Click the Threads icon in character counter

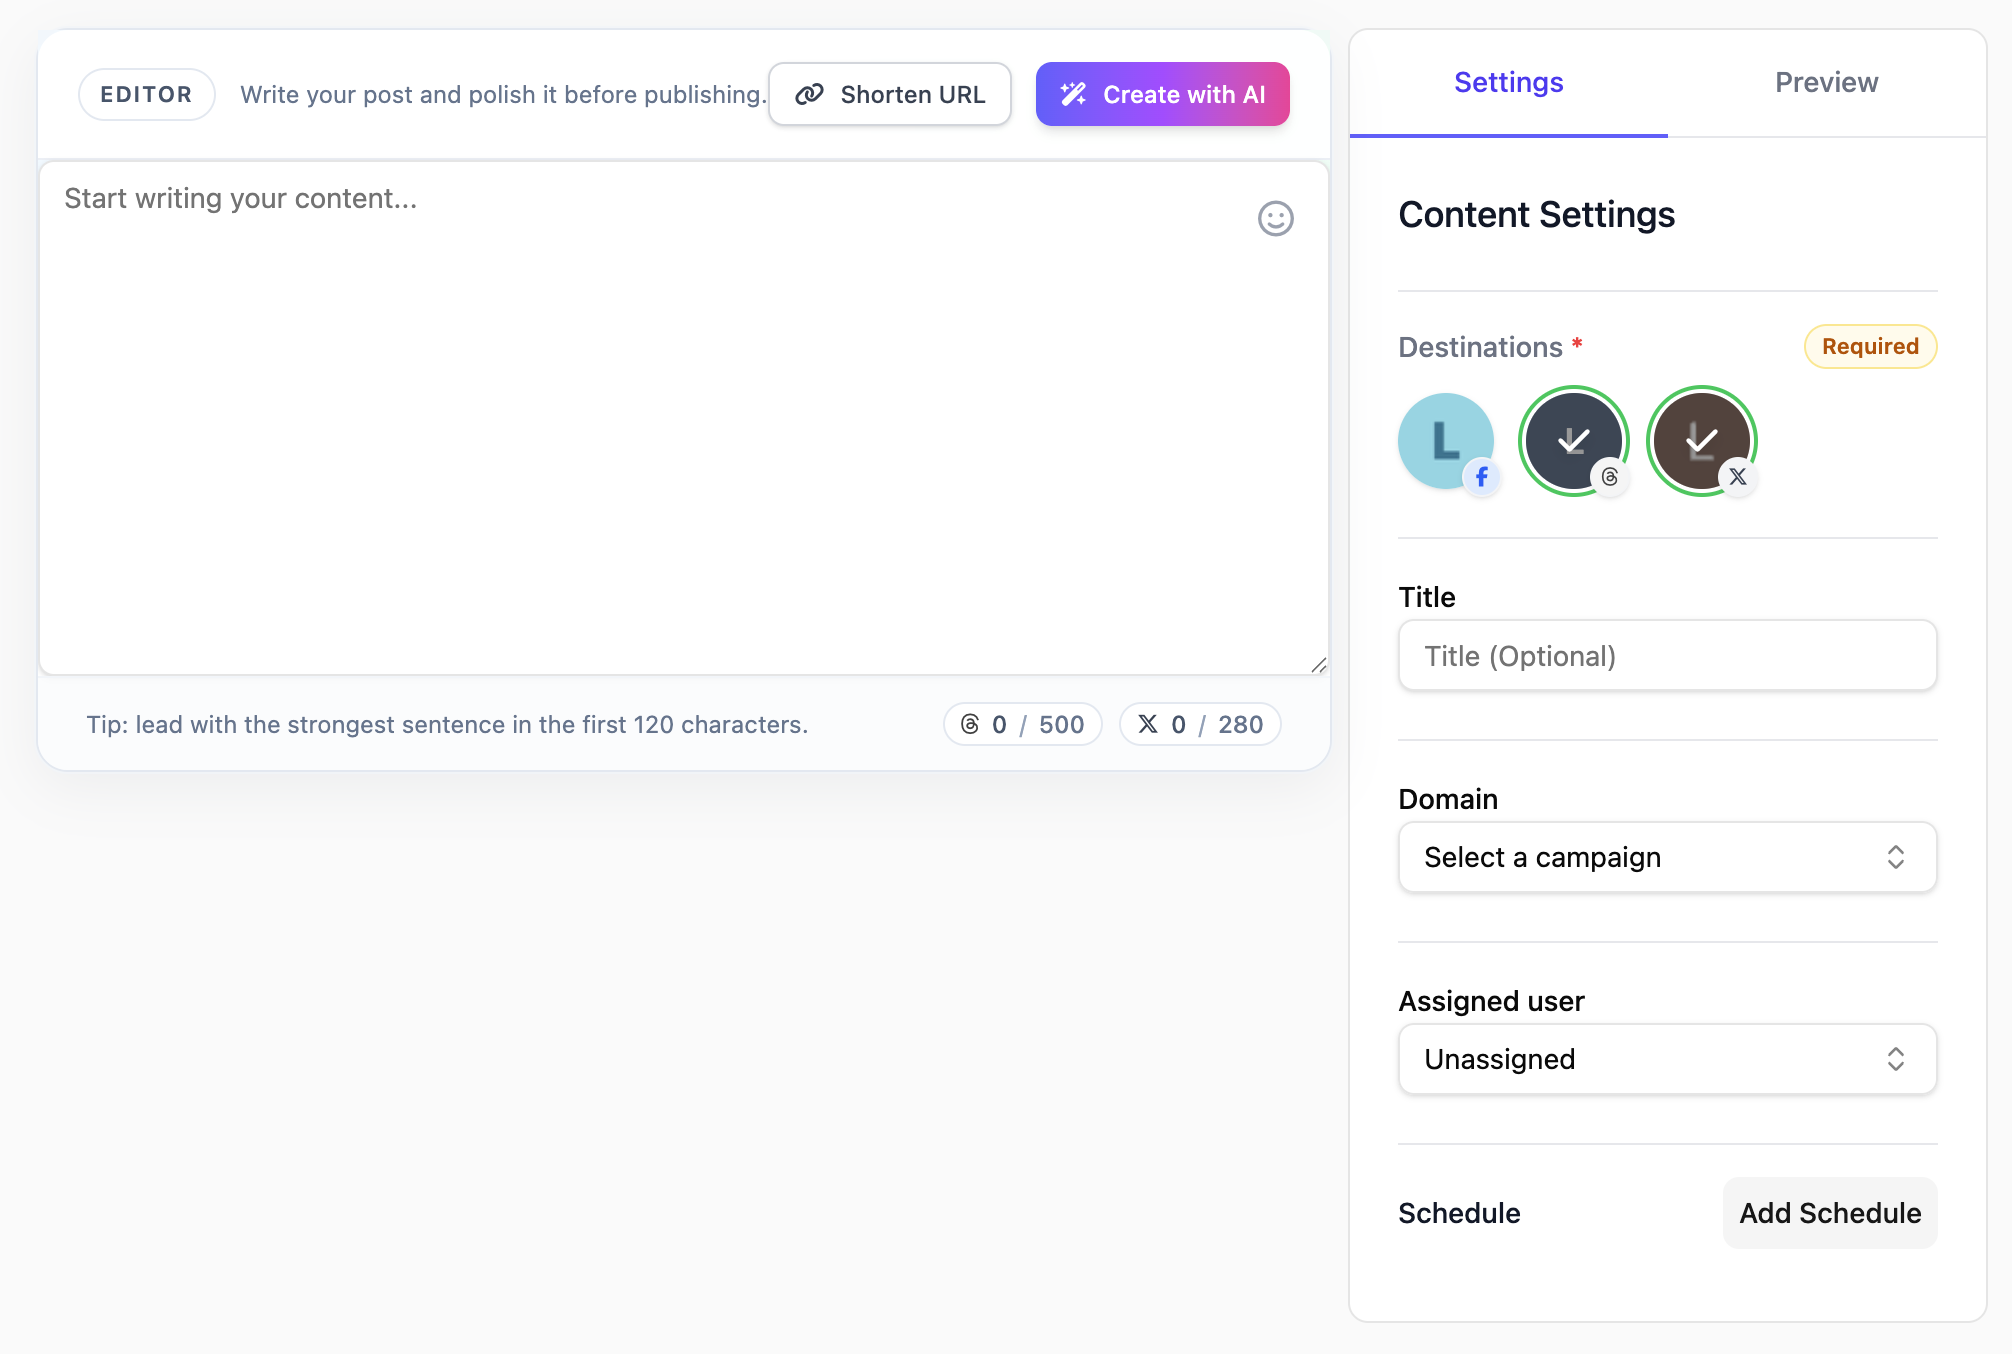point(969,724)
